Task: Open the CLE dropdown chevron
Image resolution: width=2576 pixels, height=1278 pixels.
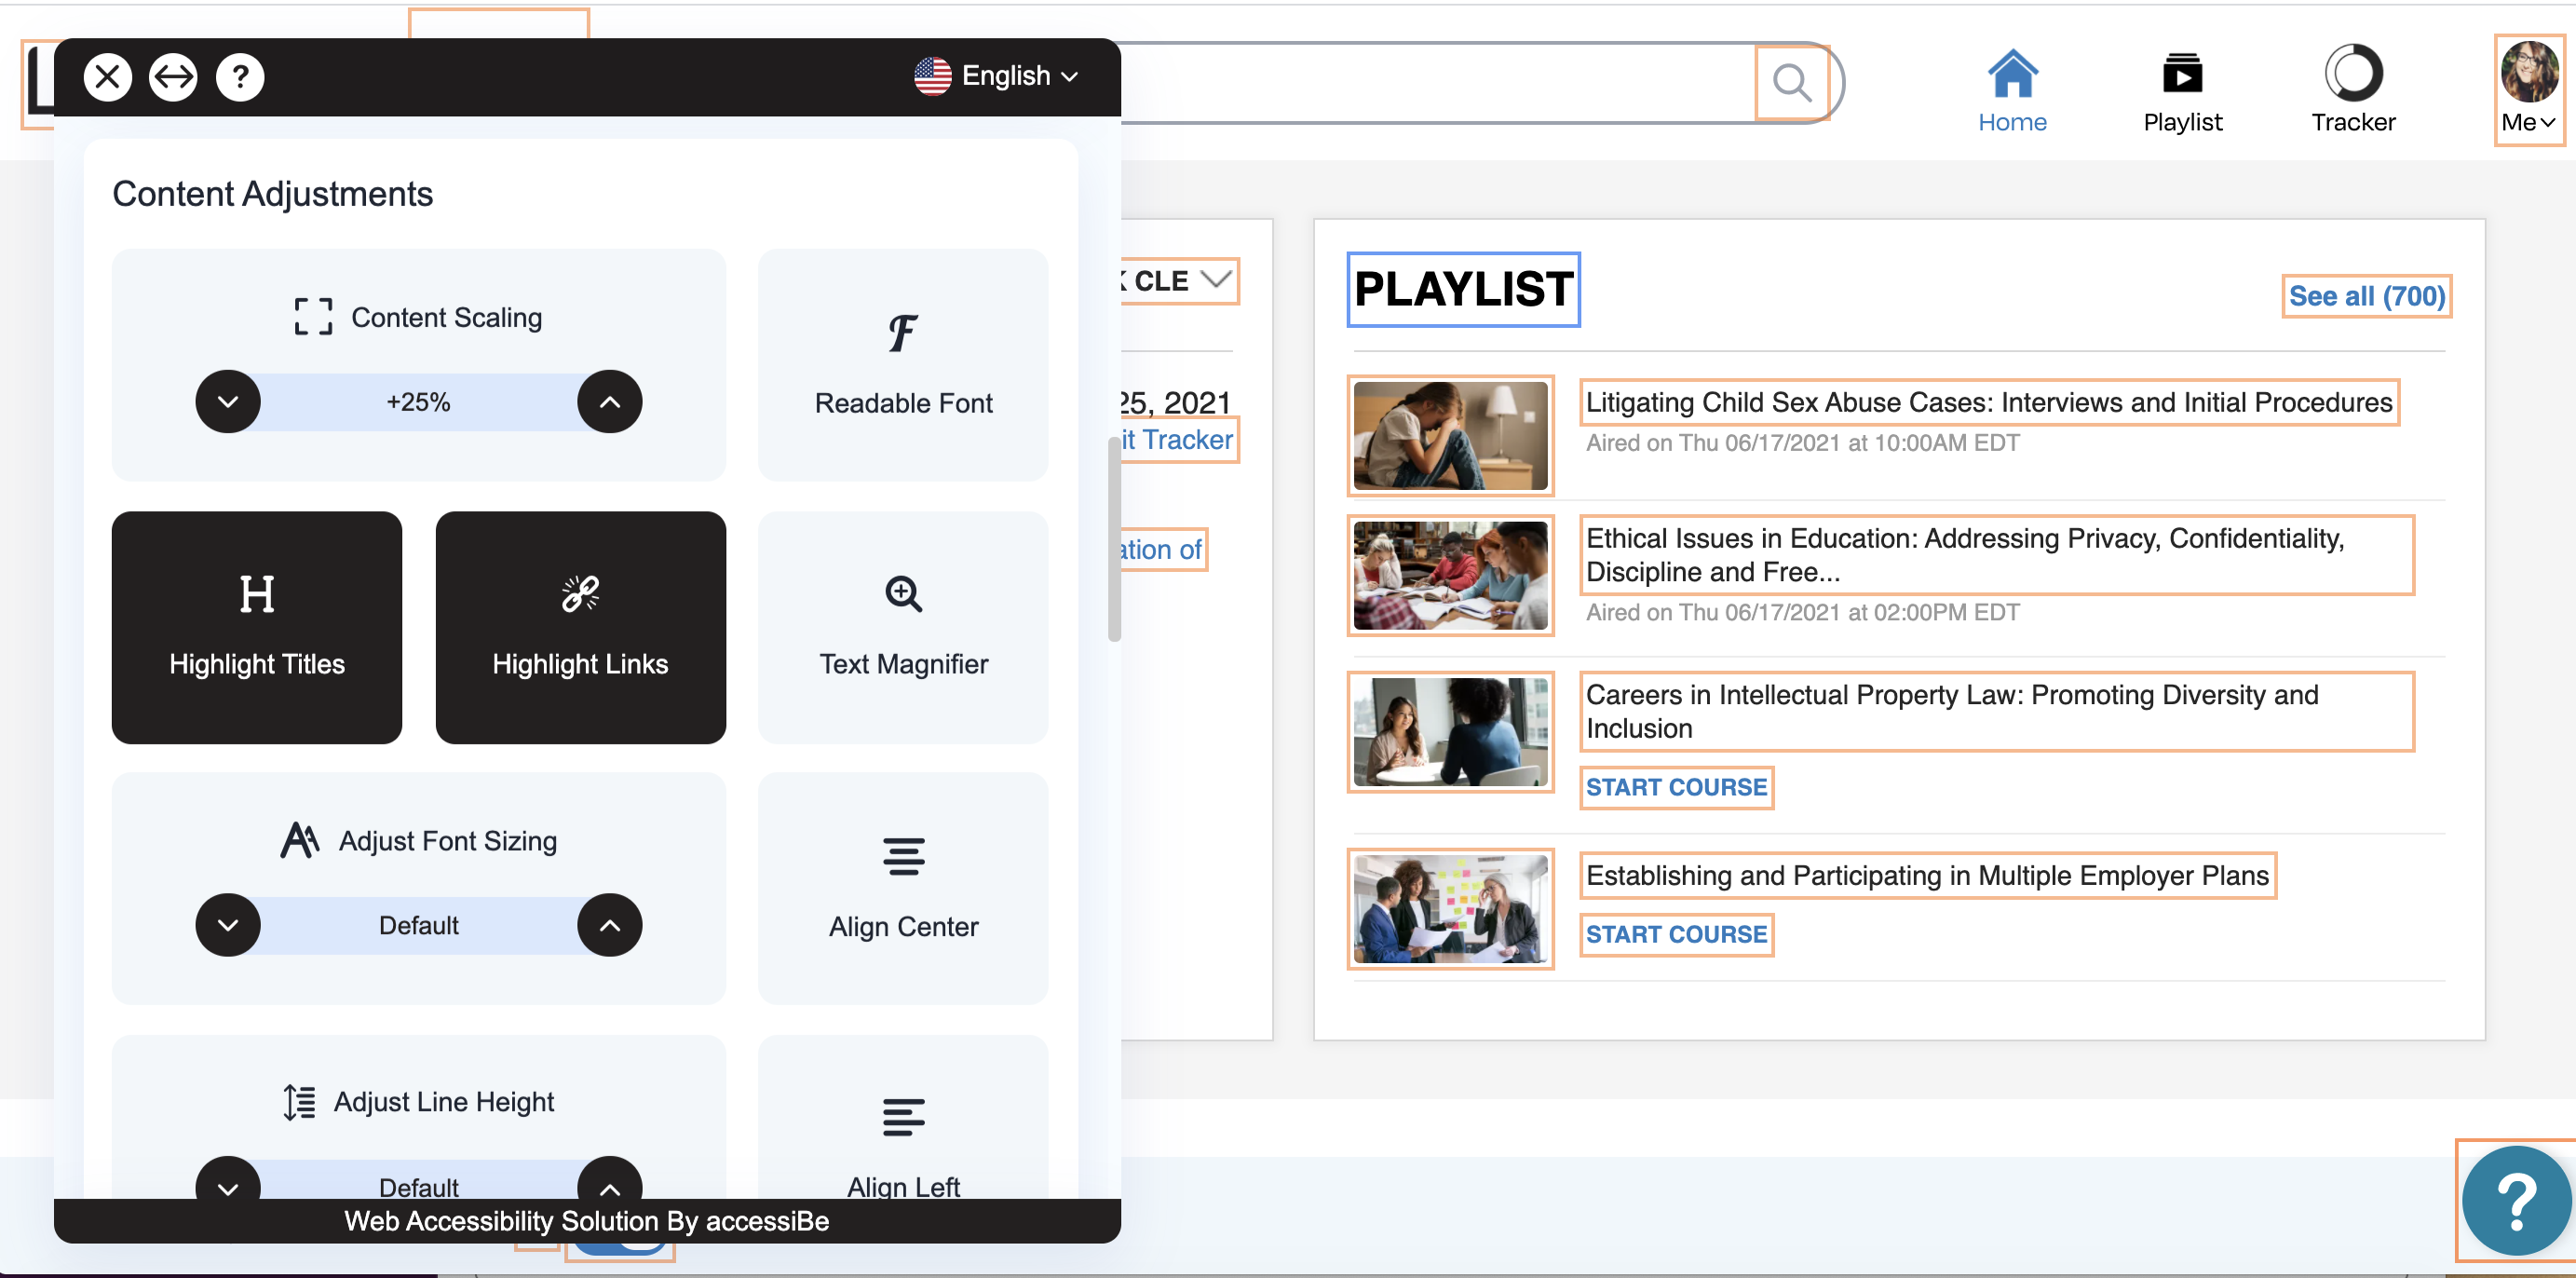Action: pyautogui.click(x=1217, y=279)
